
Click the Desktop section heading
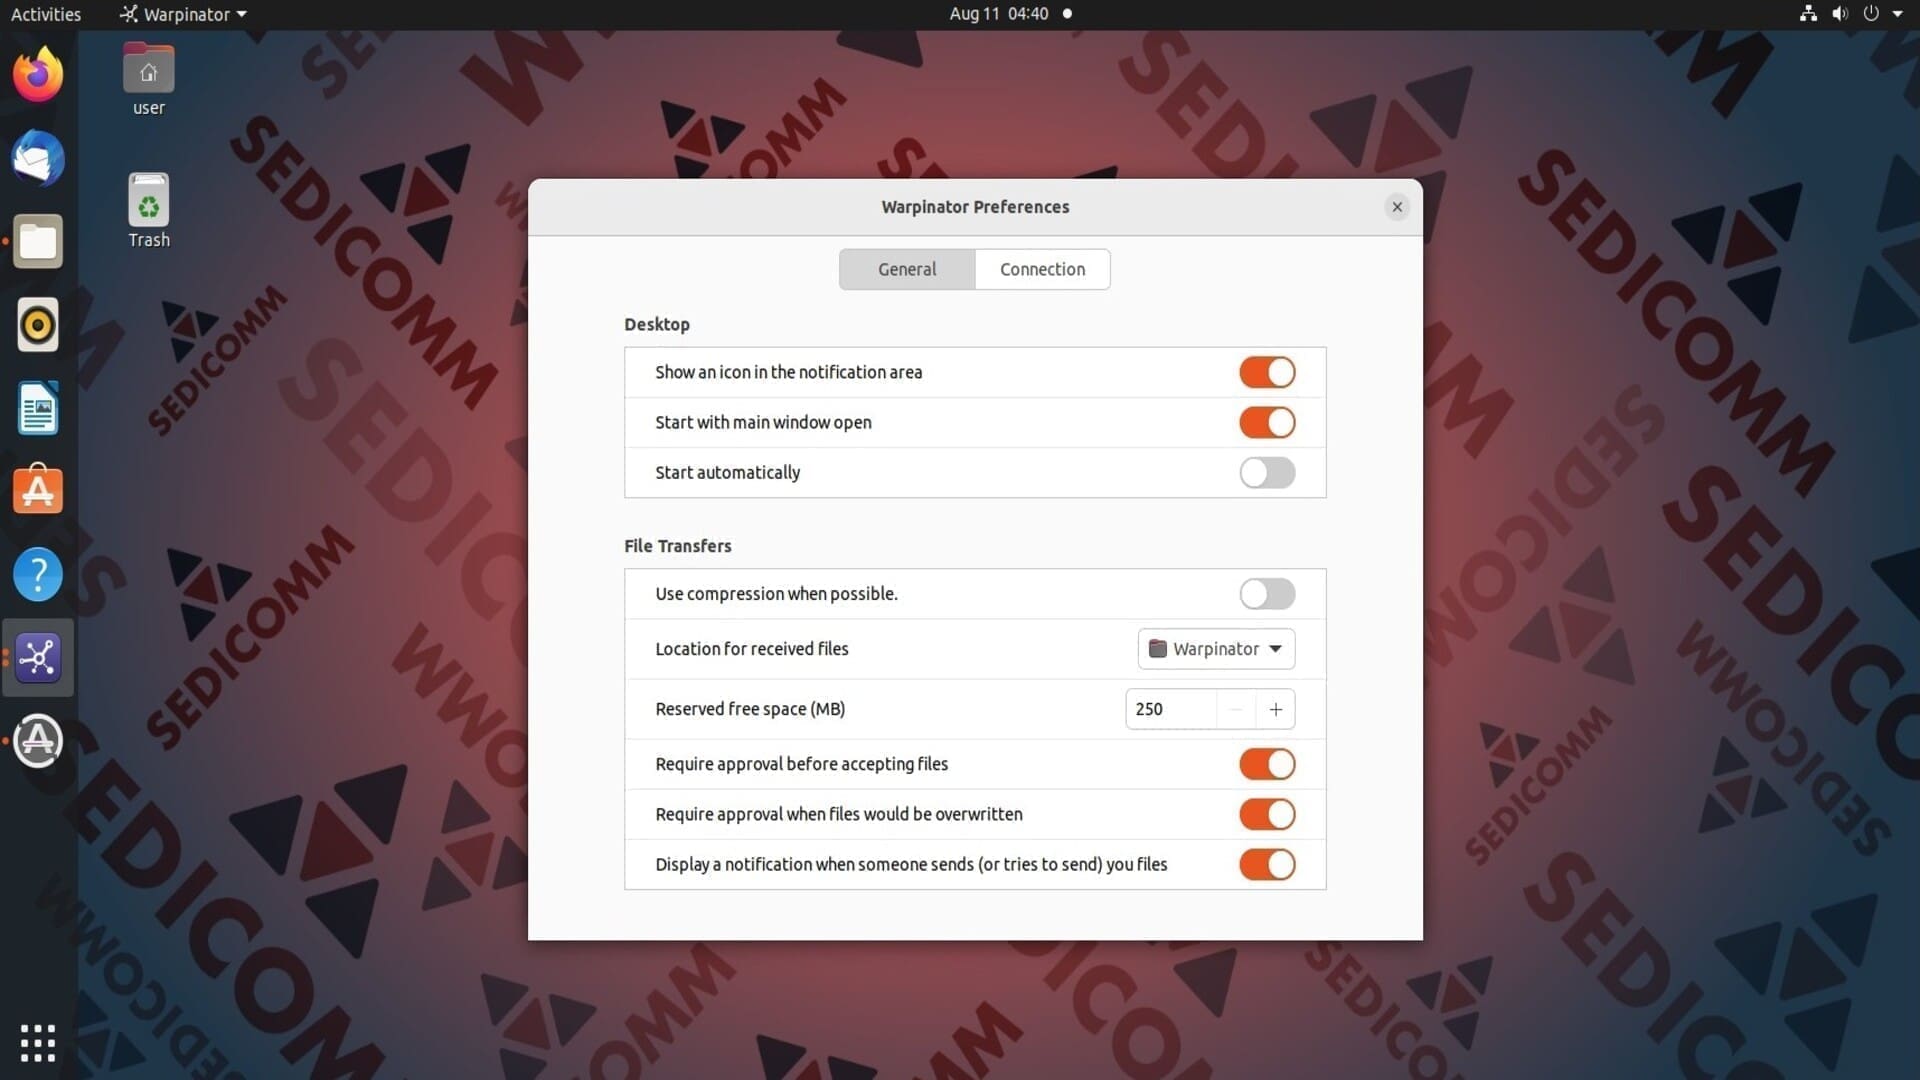pyautogui.click(x=657, y=324)
